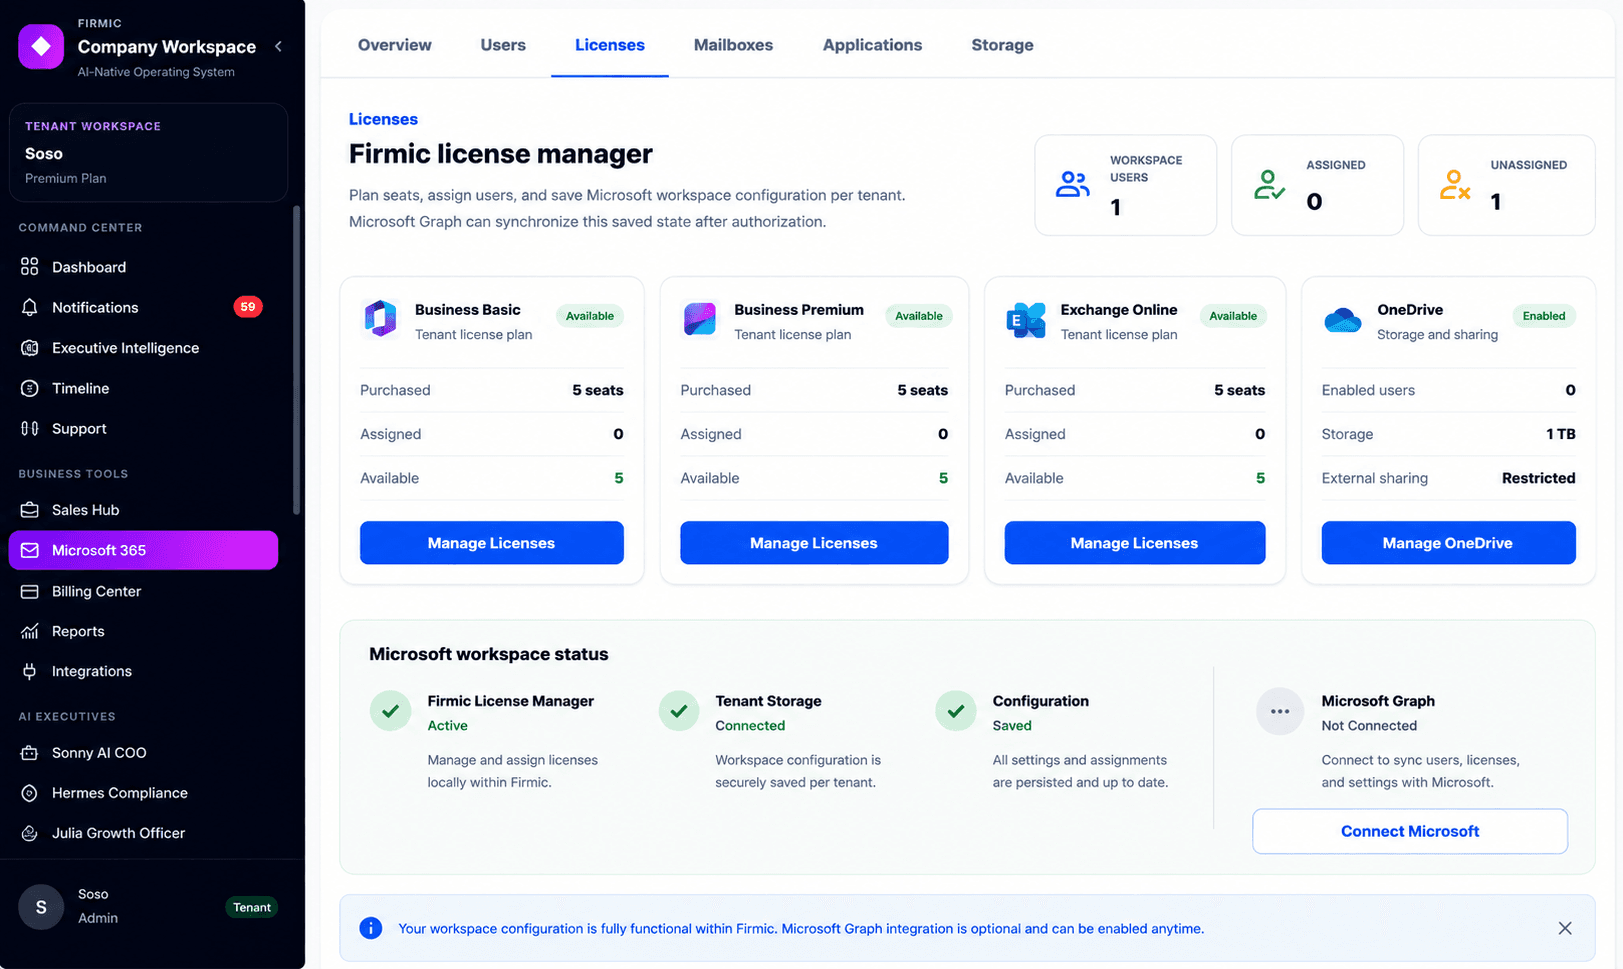Click the Connect Microsoft button
Viewport: 1623px width, 969px height.
(1410, 831)
